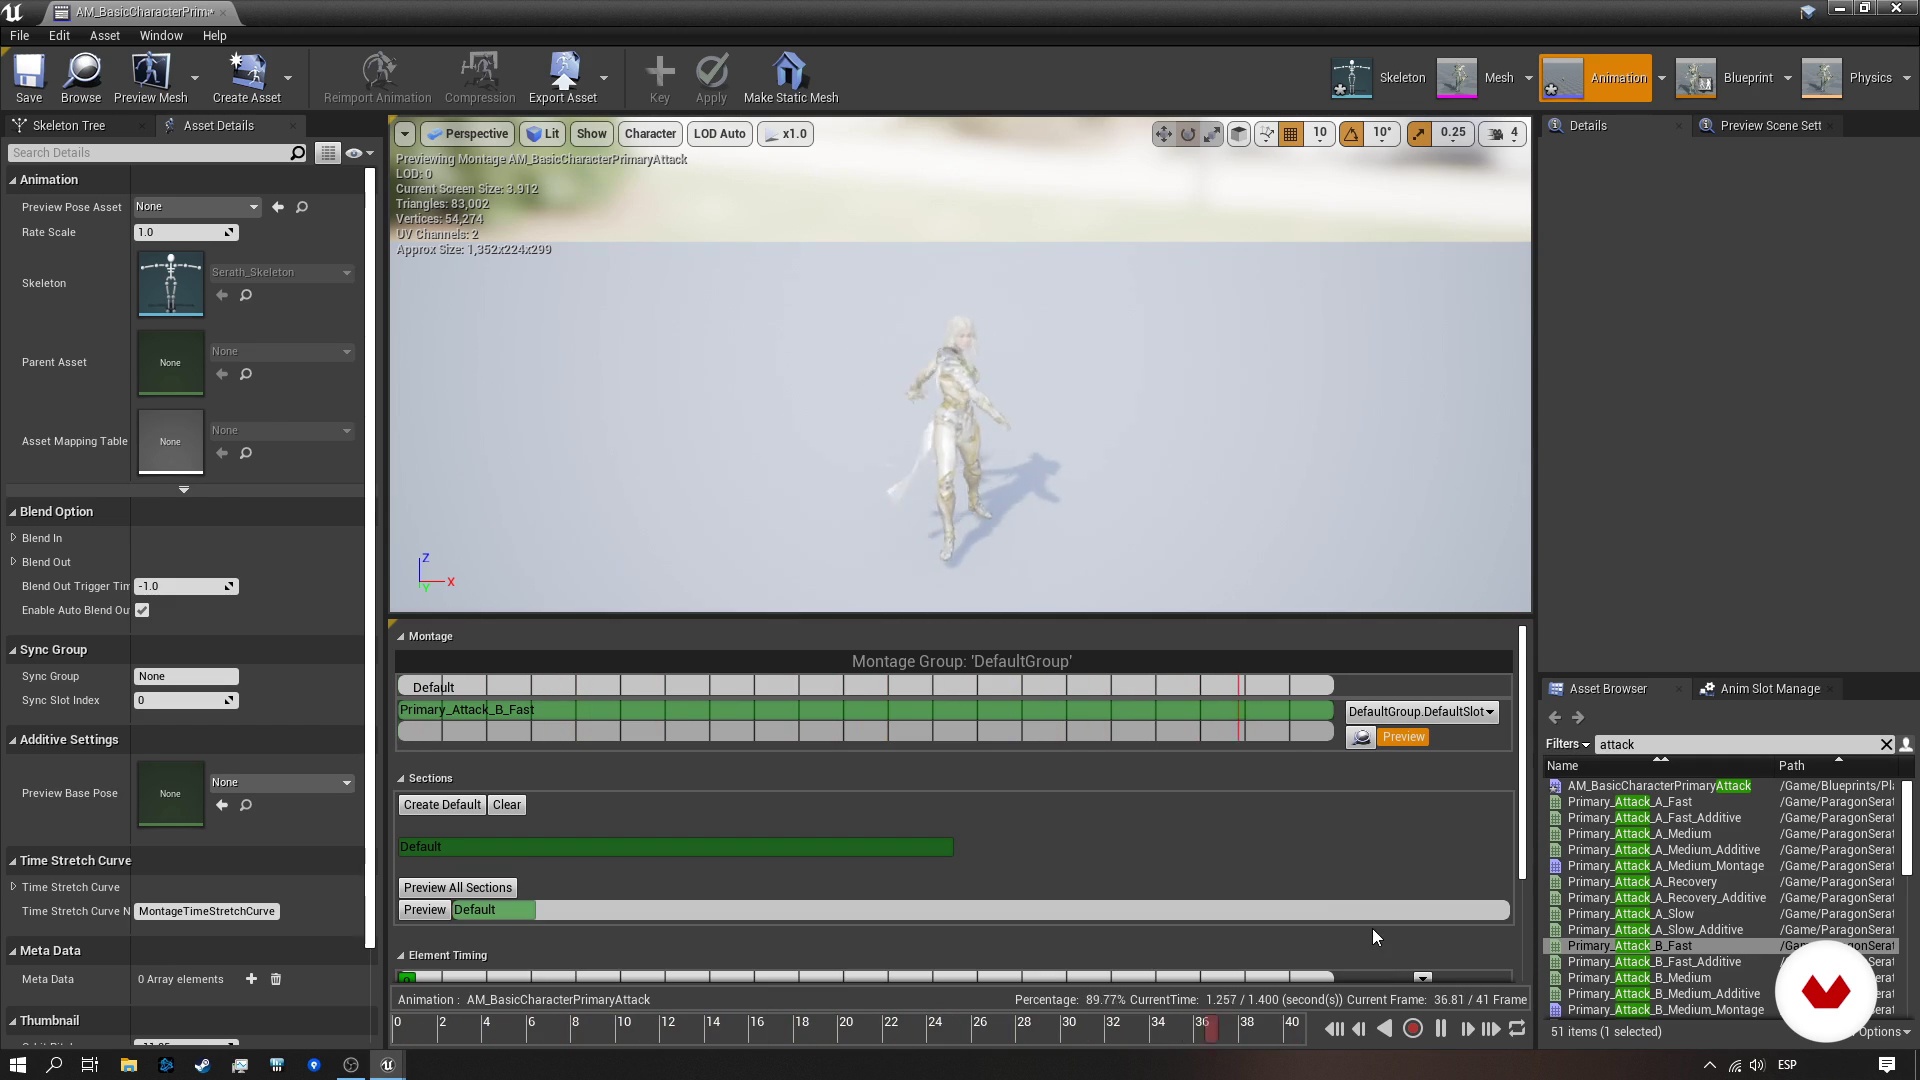The image size is (1920, 1080).
Task: Click the Rate Scale value field
Action: click(186, 232)
